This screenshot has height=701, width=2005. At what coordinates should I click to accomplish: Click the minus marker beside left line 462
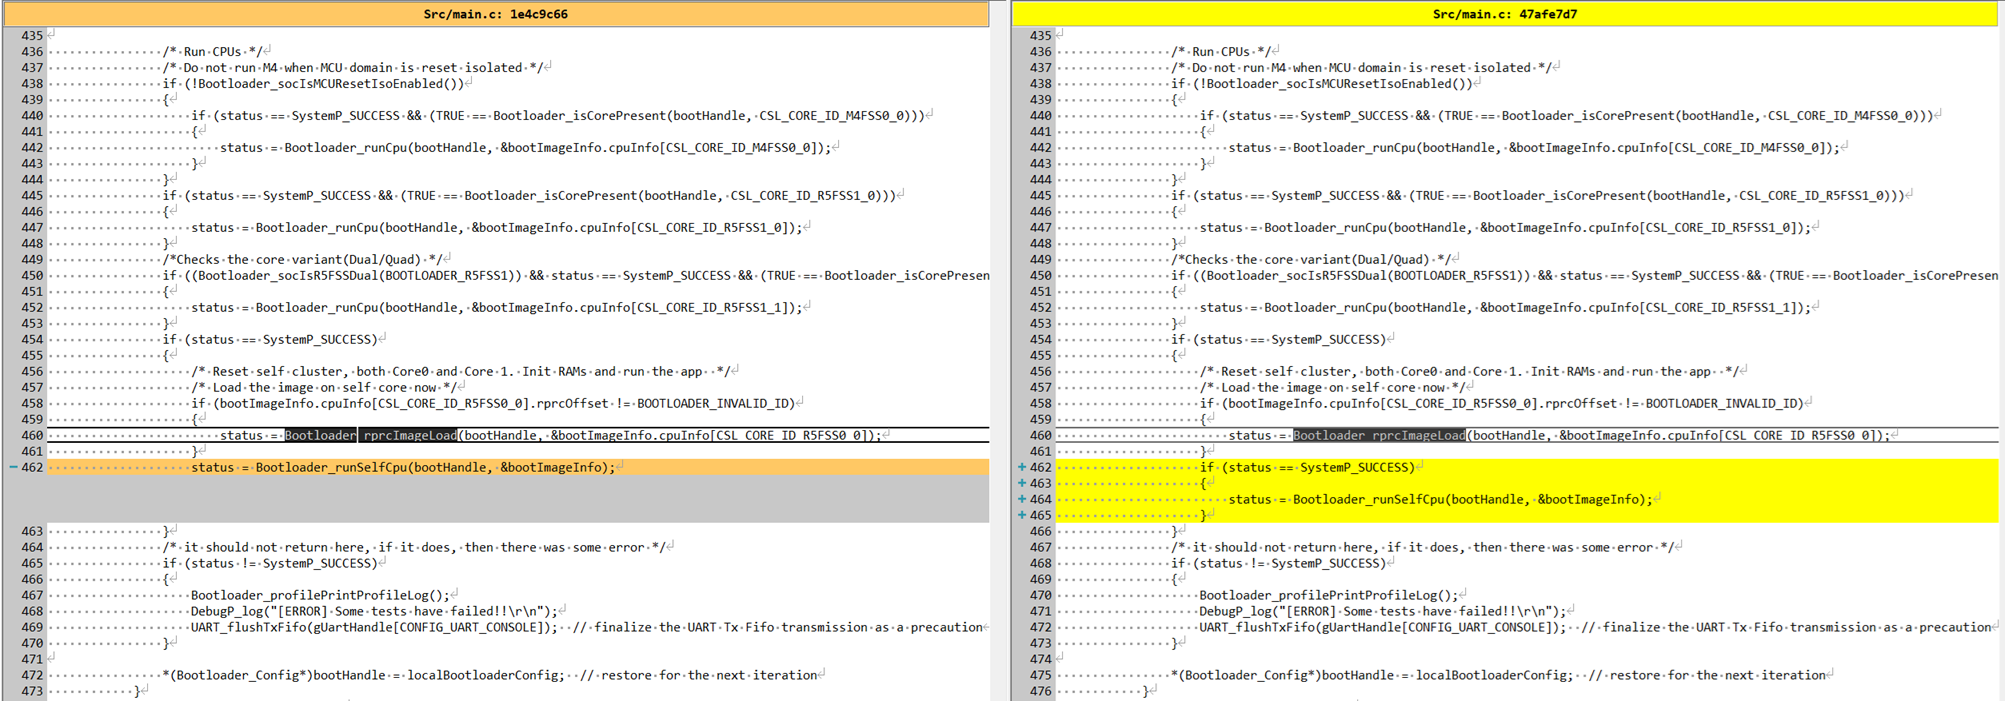[13, 467]
